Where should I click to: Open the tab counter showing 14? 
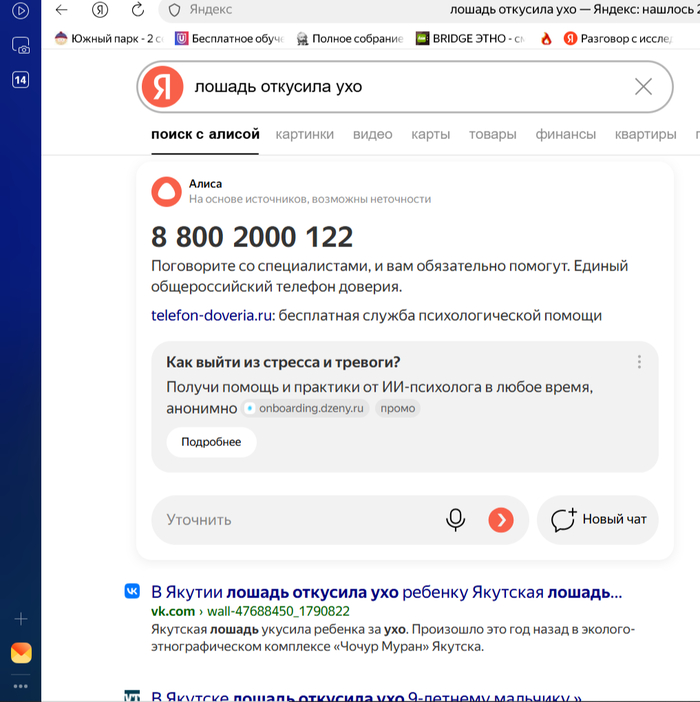coord(20,80)
